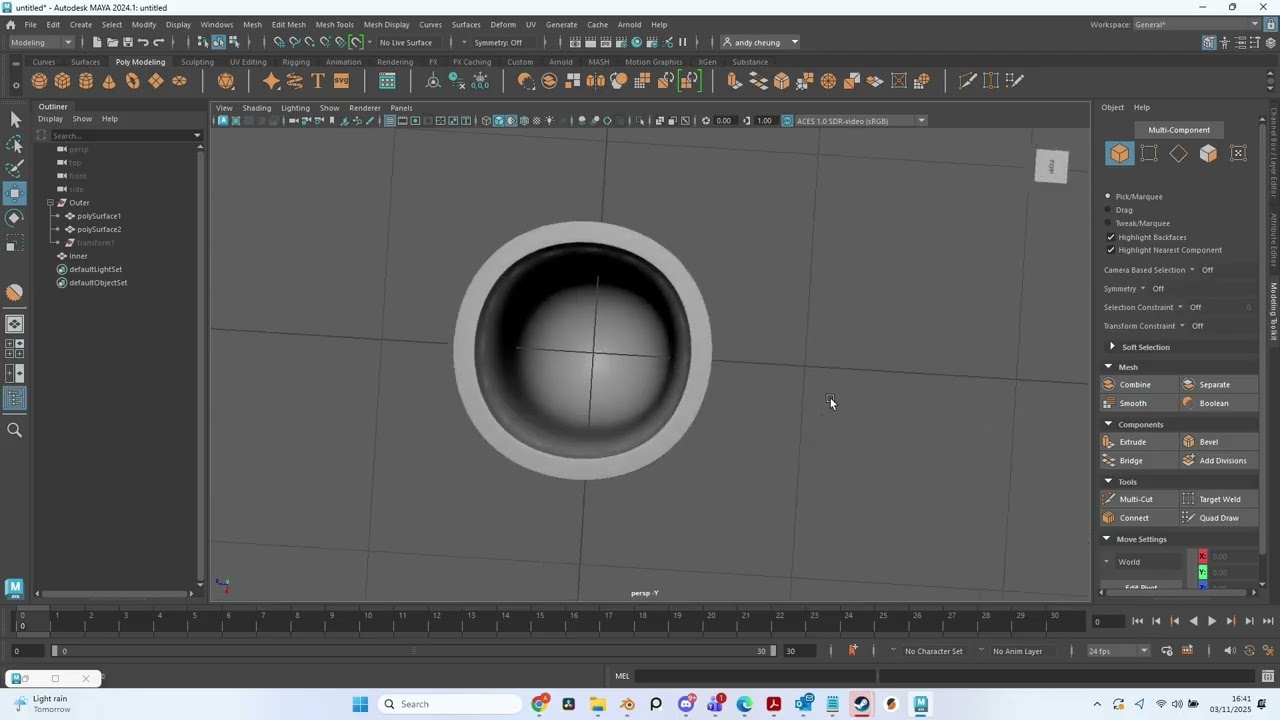Open the Mesh Tools menu
This screenshot has height=720, width=1280.
pos(334,24)
